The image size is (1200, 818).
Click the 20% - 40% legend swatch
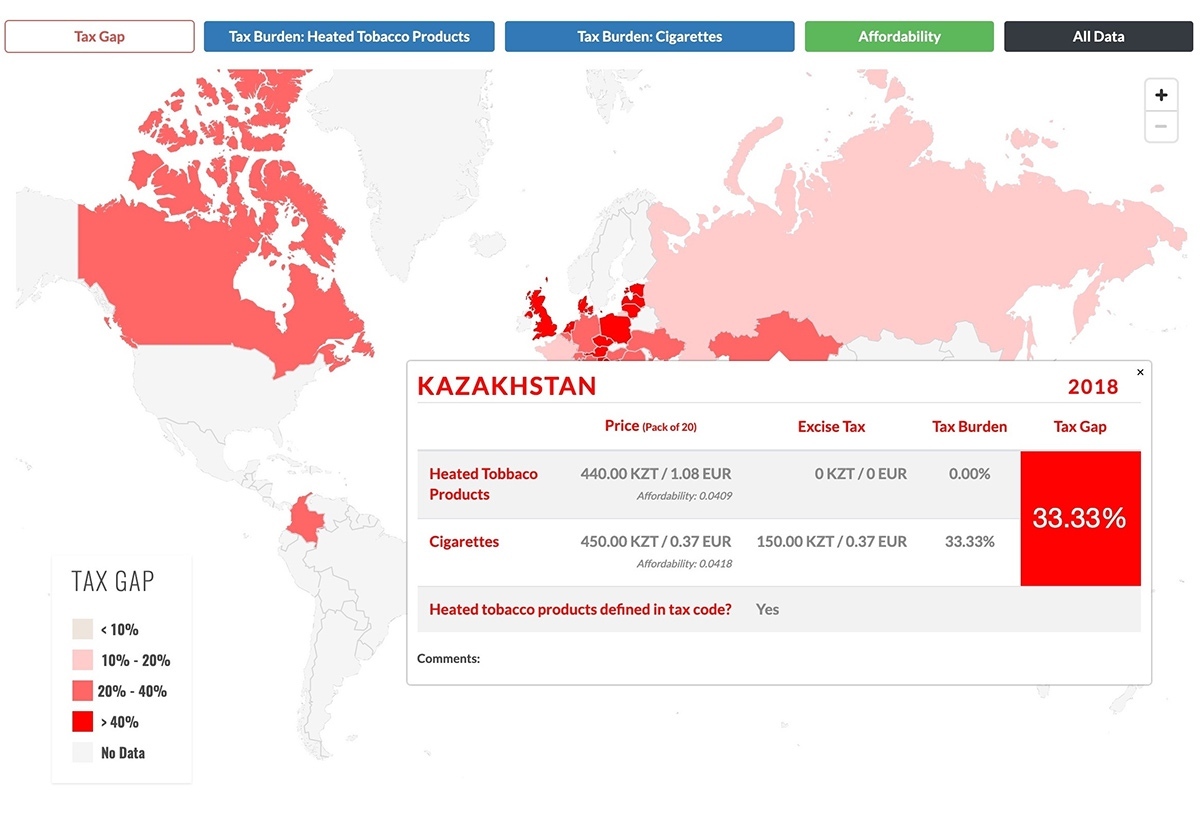coord(82,691)
